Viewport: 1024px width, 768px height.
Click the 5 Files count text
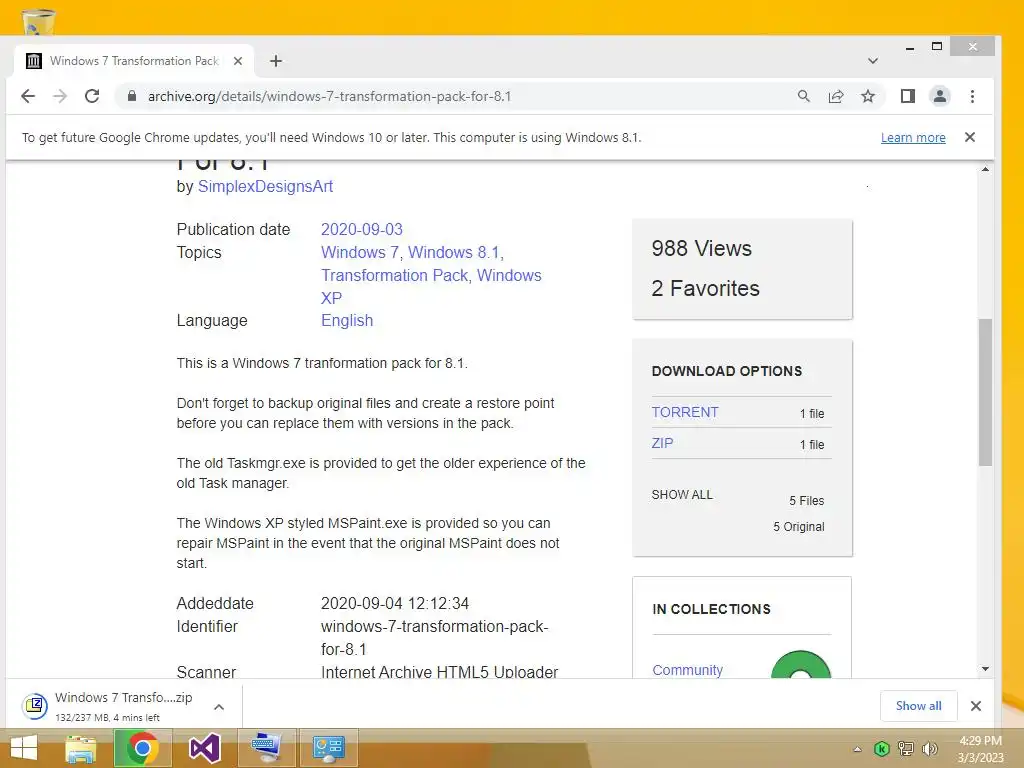click(807, 501)
